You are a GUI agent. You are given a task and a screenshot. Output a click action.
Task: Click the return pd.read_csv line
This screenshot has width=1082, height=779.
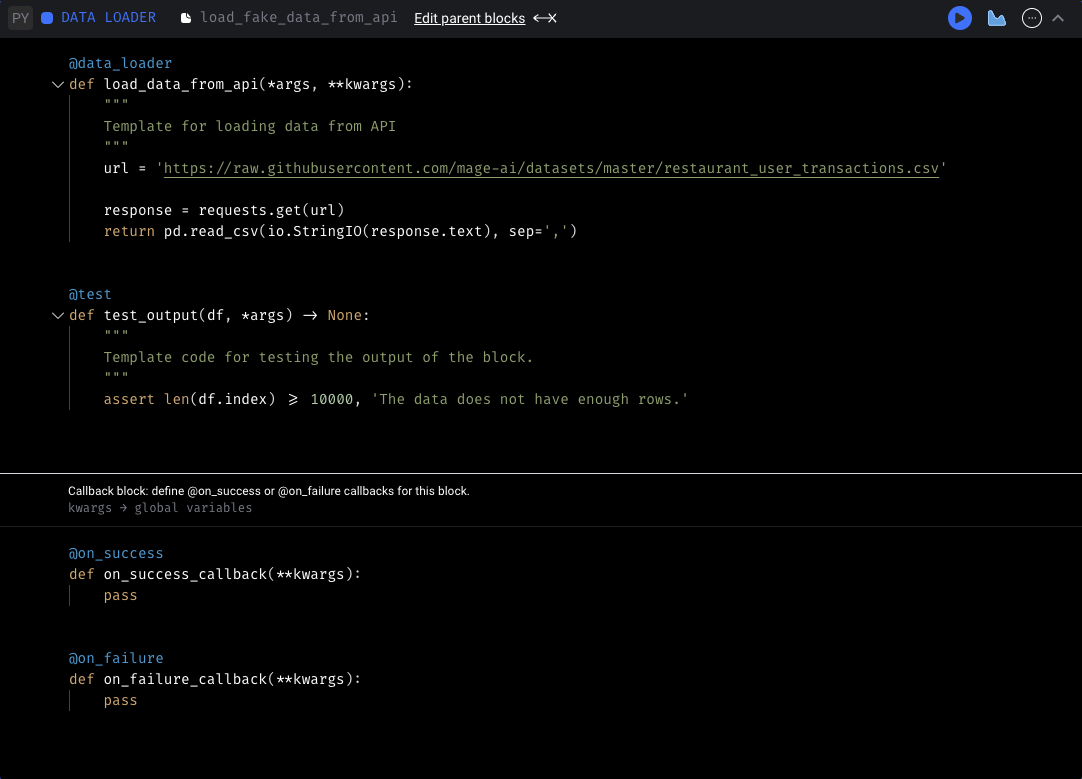(340, 231)
